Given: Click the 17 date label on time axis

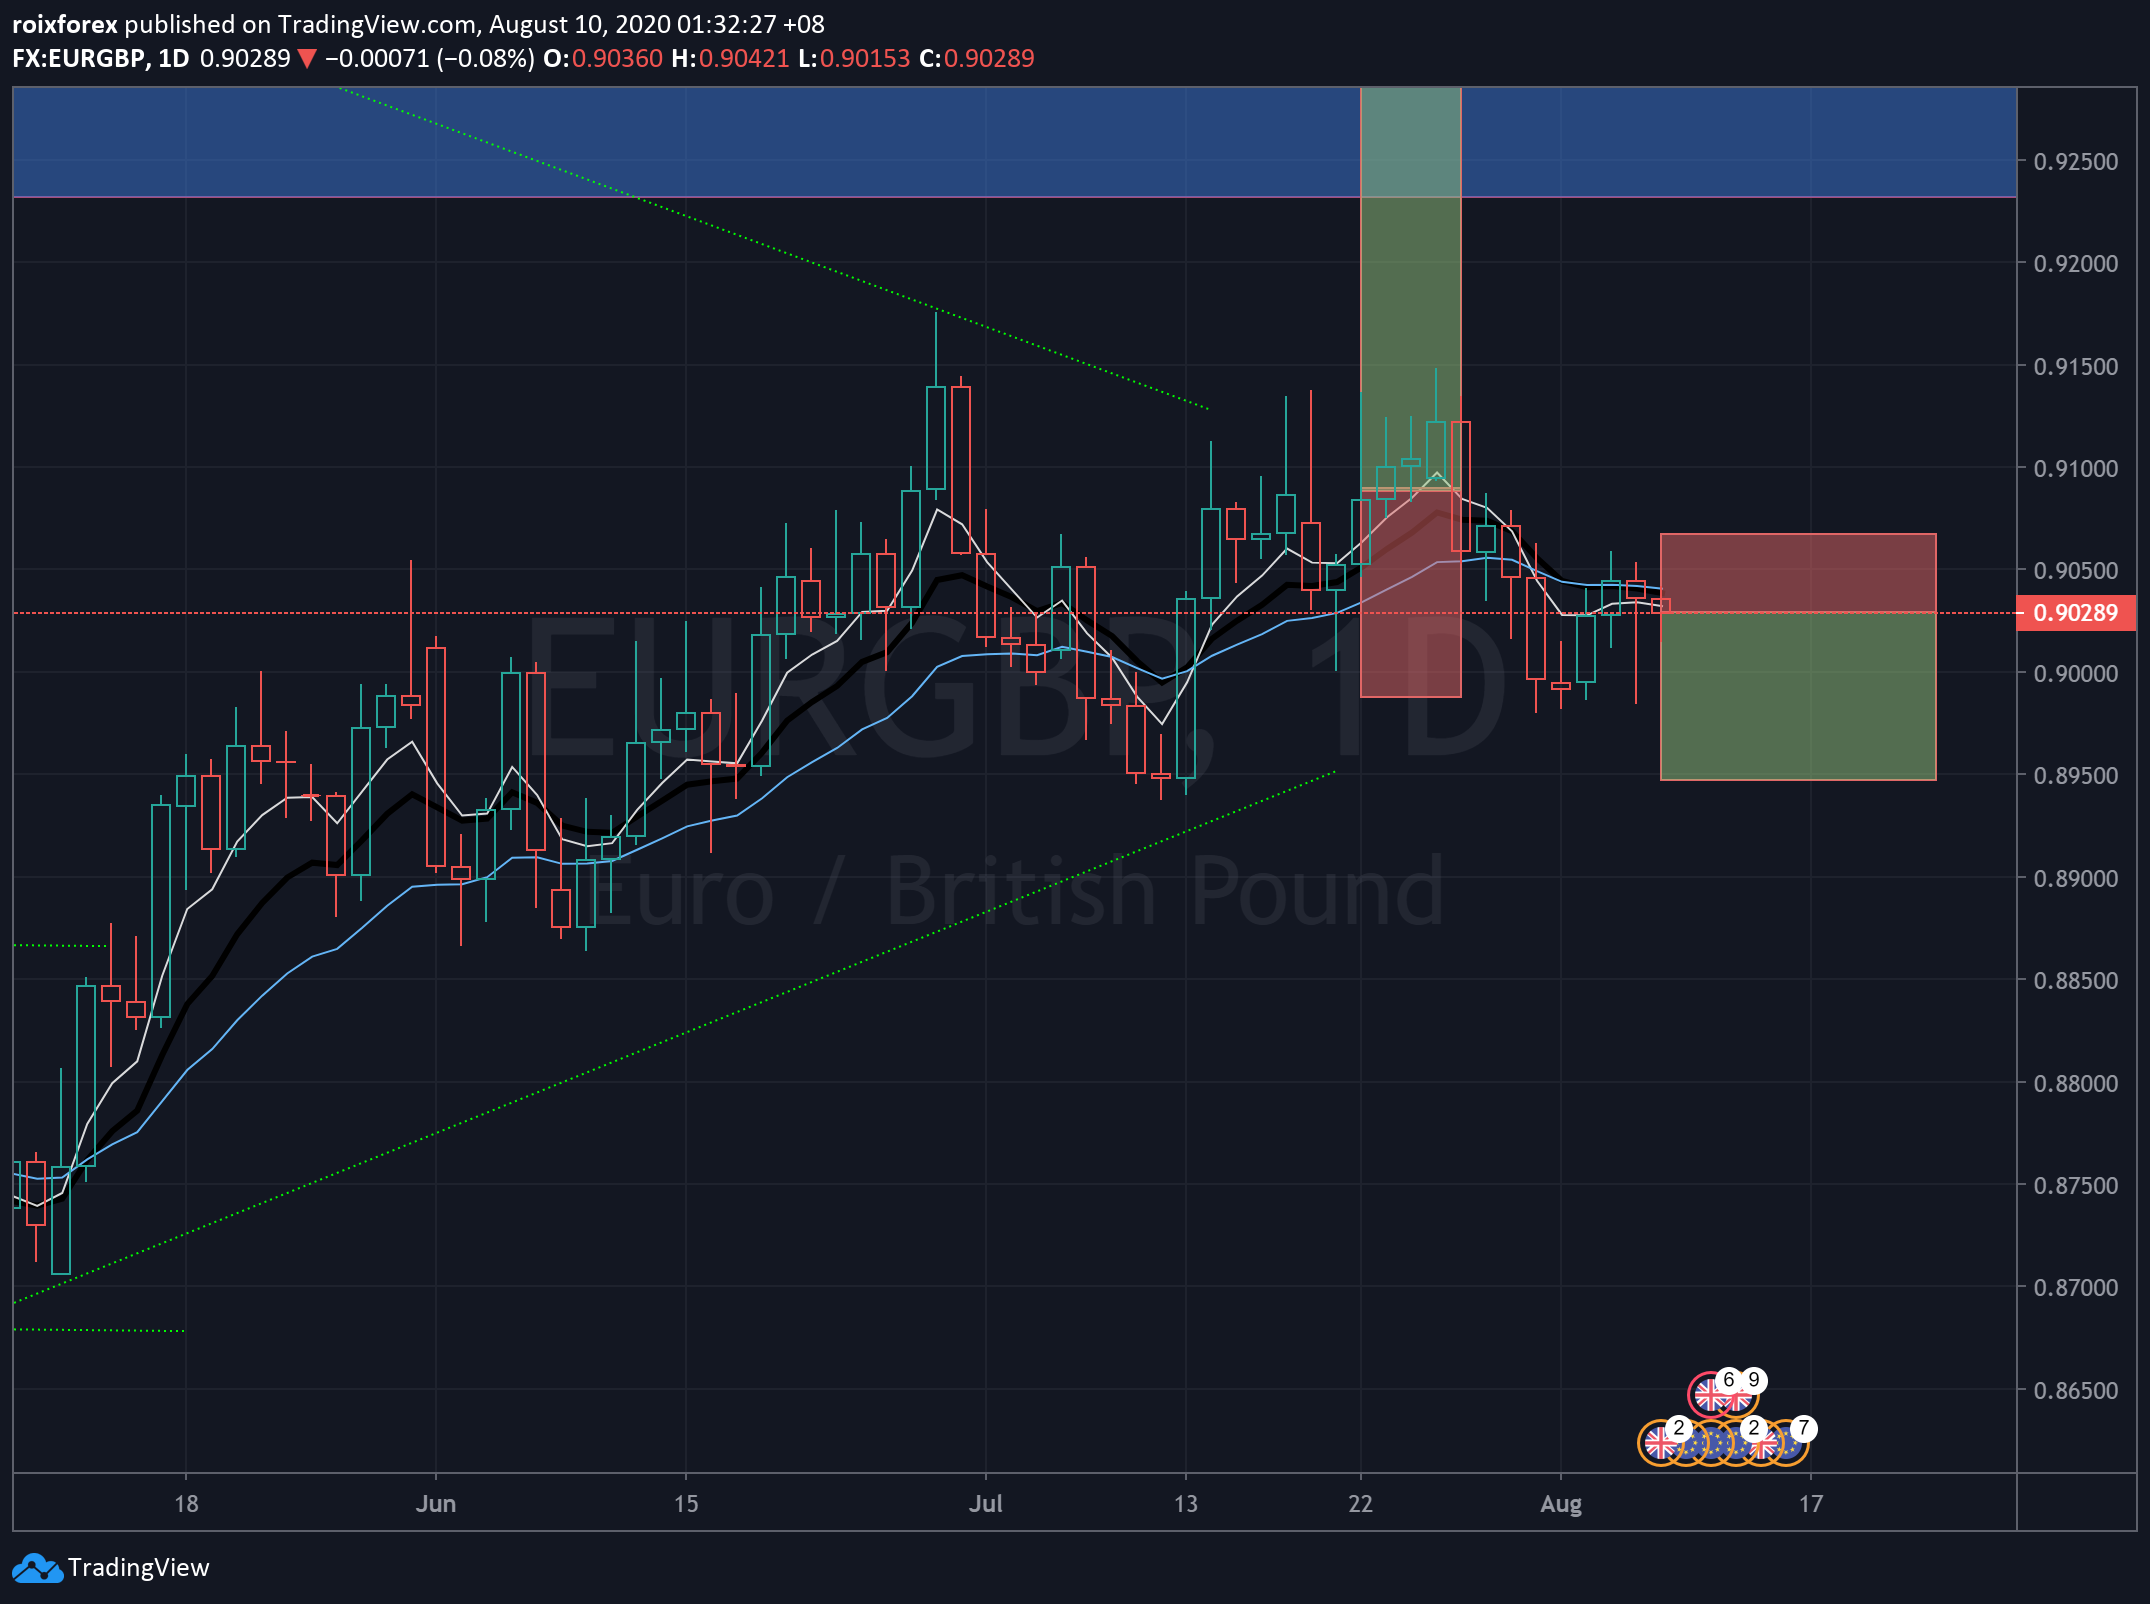Looking at the screenshot, I should point(1811,1504).
